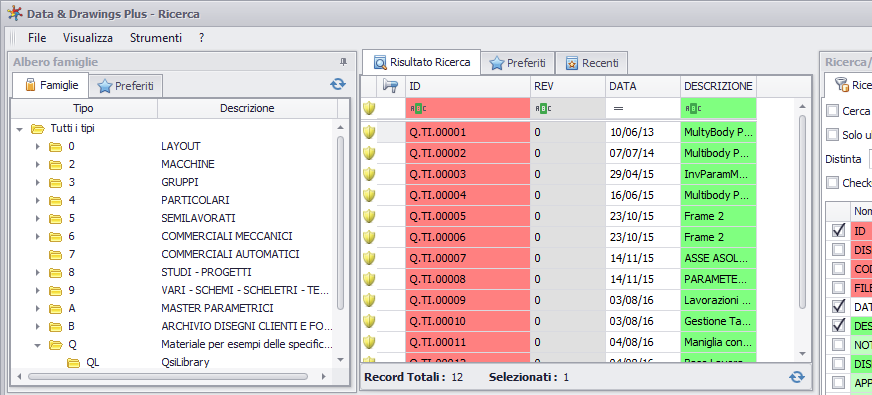Sort by the REV column header
This screenshot has height=395, width=872.
[x=567, y=86]
